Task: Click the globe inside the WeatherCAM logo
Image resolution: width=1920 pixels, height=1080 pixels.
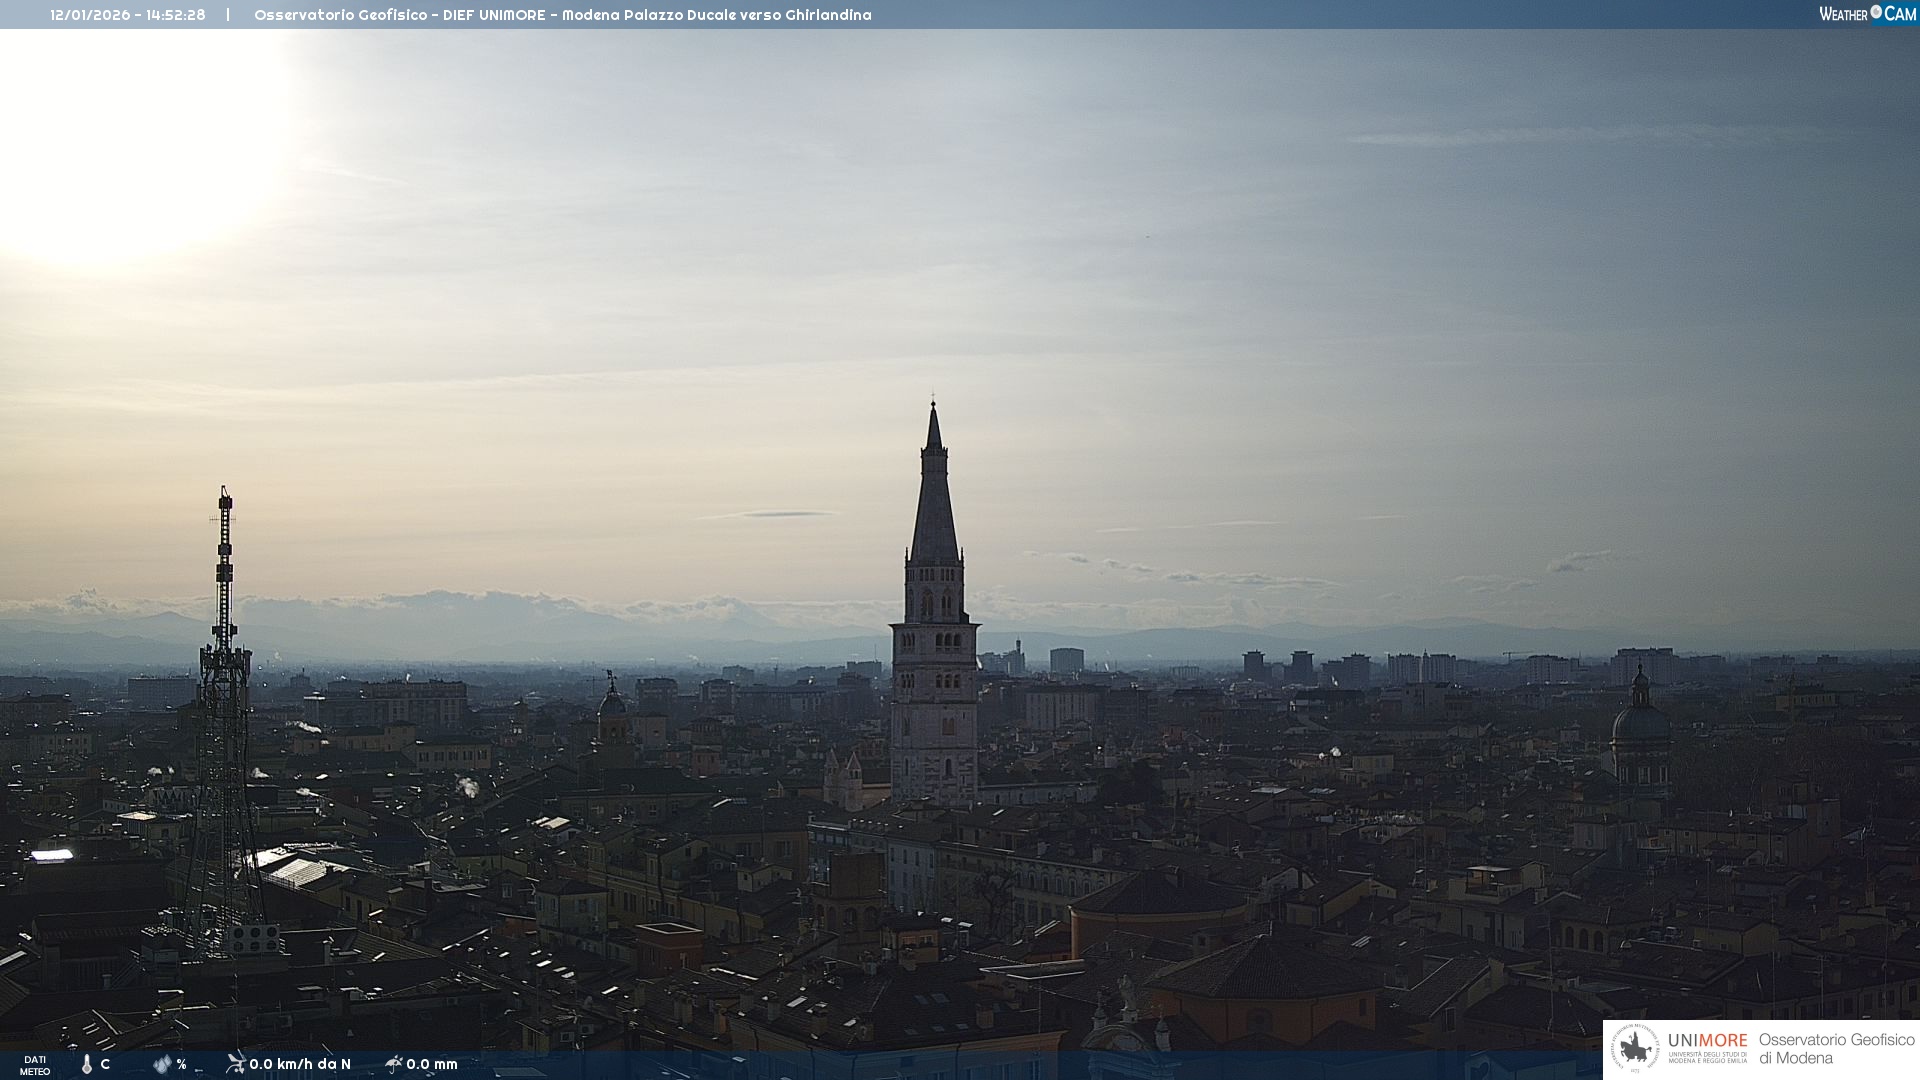Action: pos(1876,12)
